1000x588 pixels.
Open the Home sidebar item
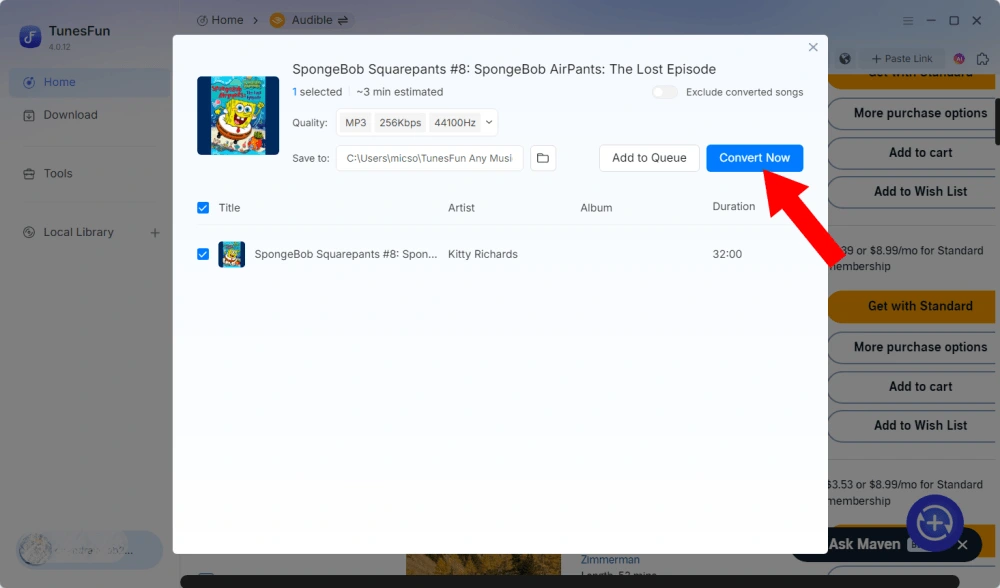(x=89, y=82)
